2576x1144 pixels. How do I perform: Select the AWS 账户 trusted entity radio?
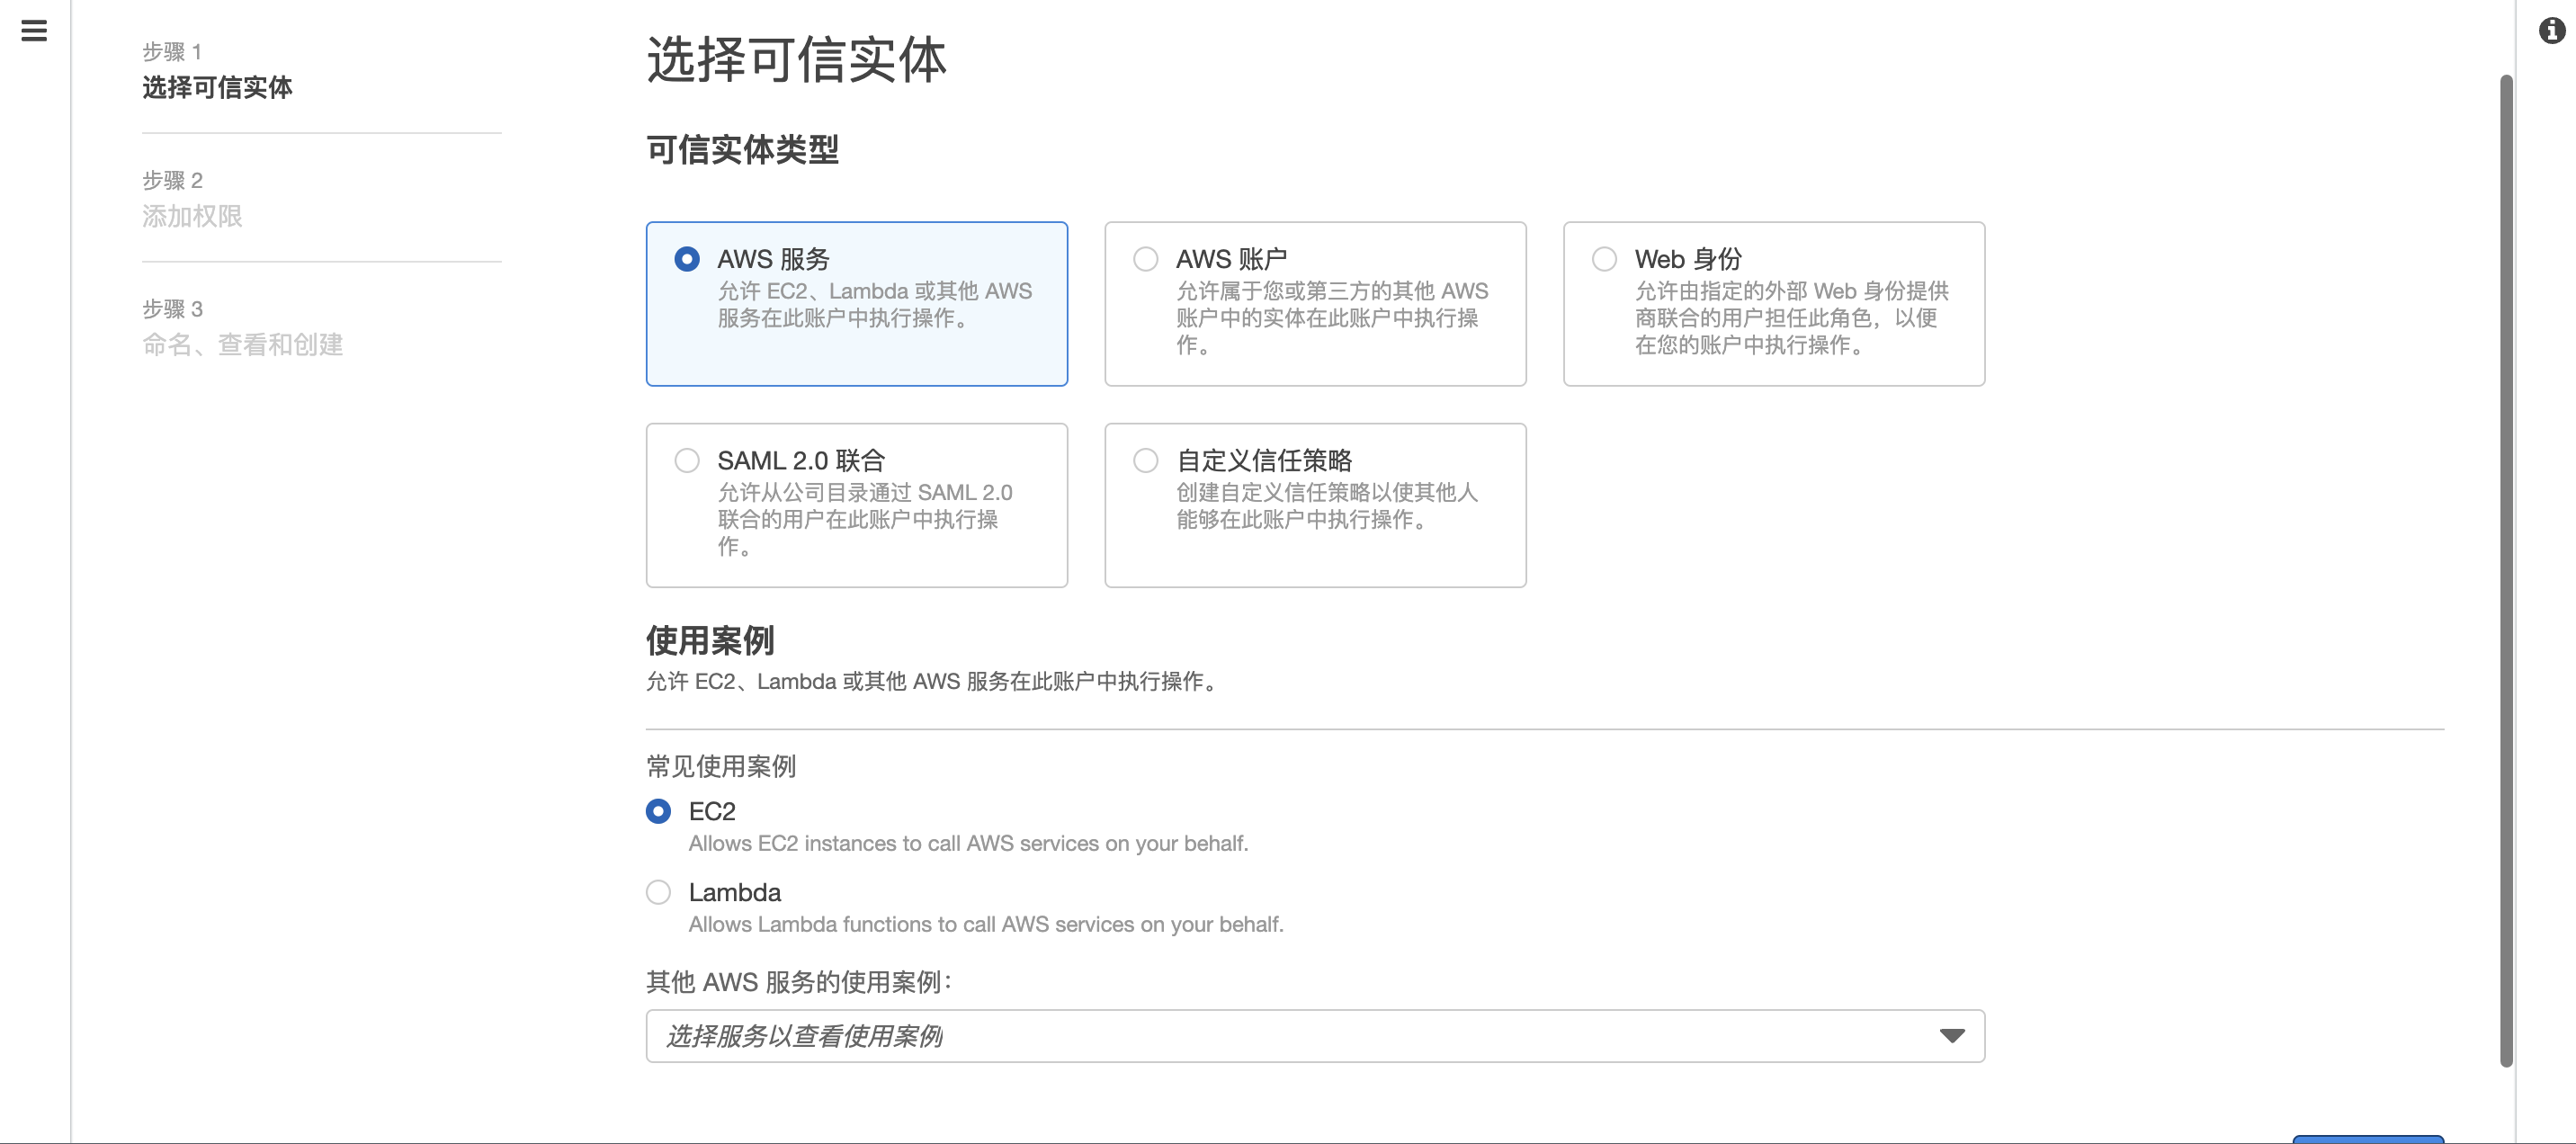(x=1146, y=259)
